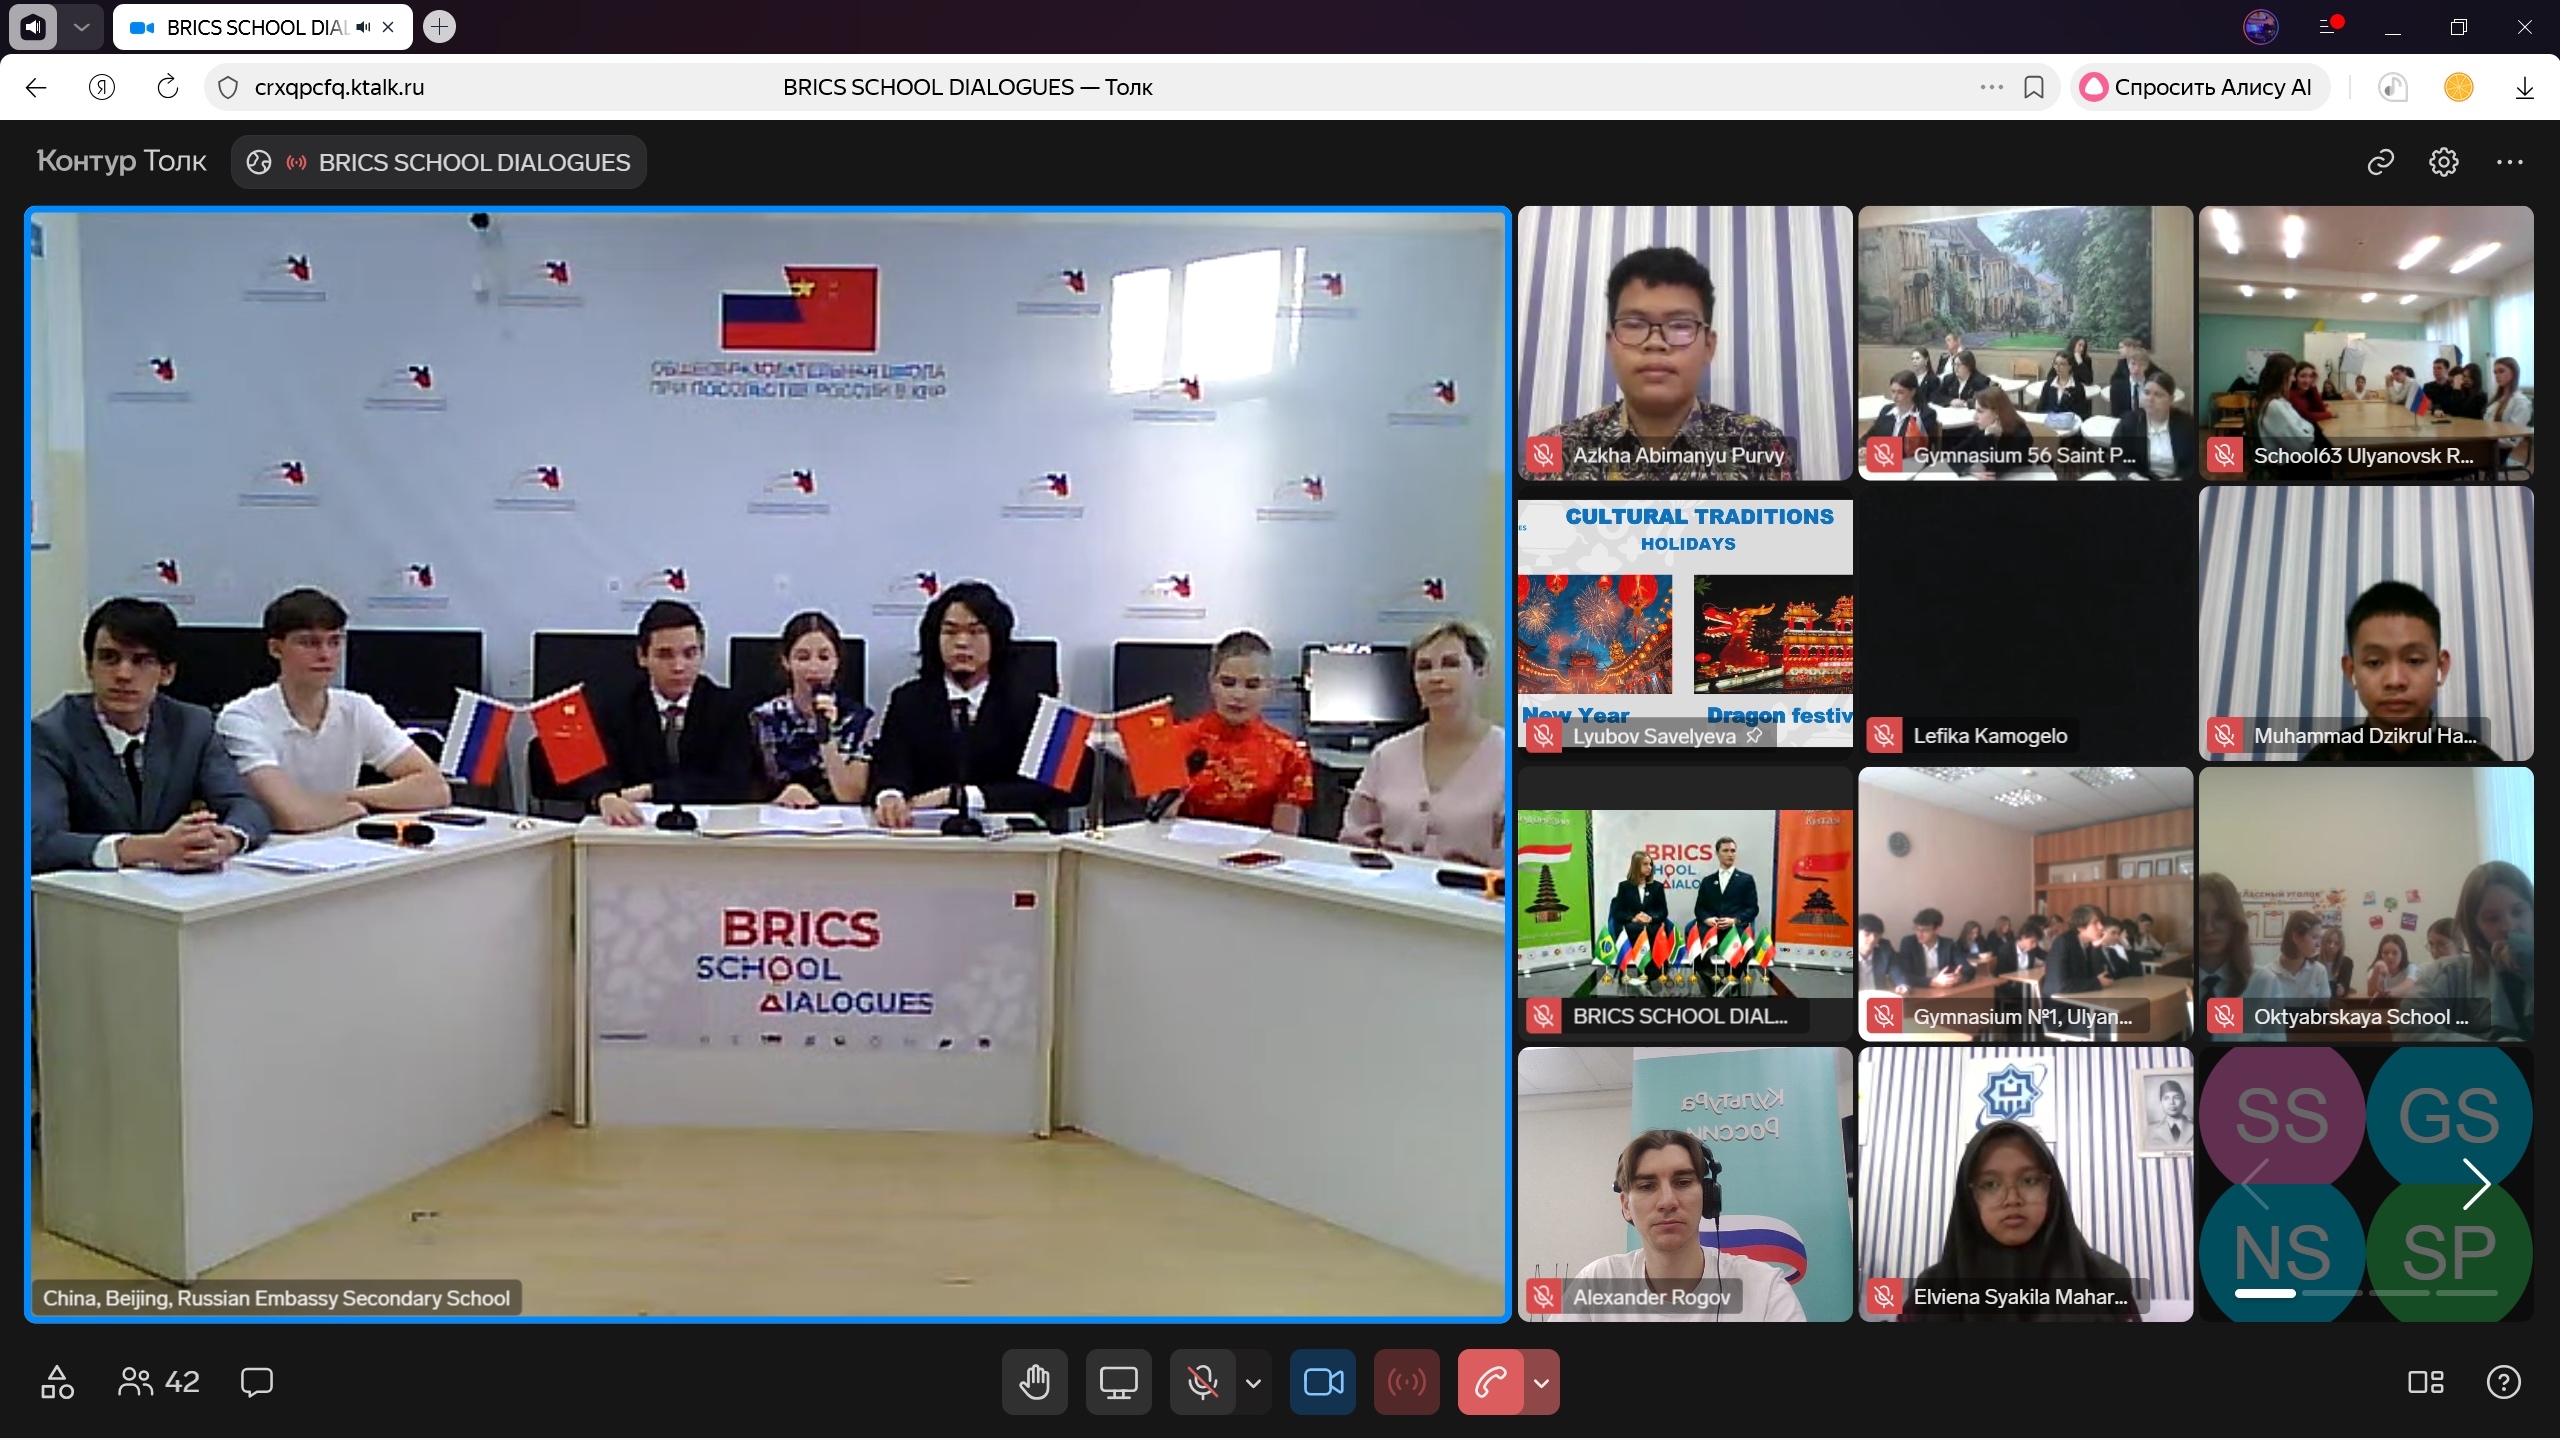Unmute the microphone

click(x=1202, y=1382)
